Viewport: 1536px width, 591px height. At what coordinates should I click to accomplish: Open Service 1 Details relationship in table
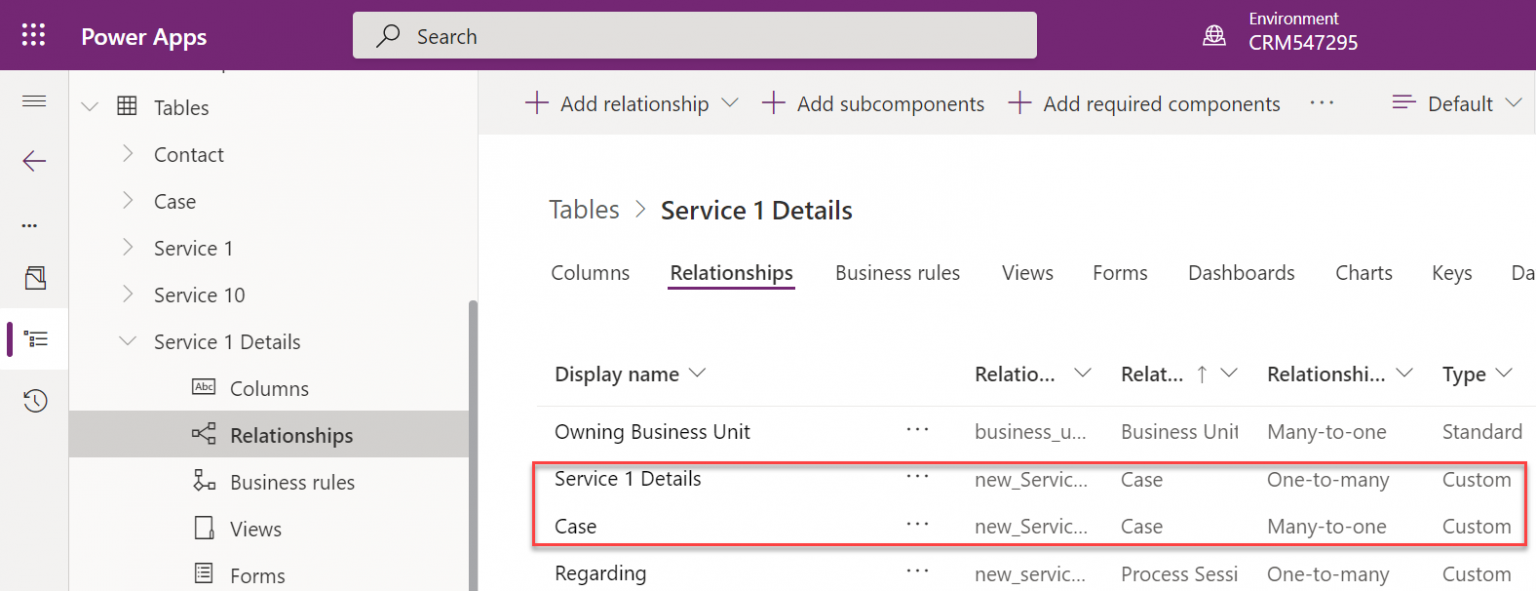coord(628,479)
